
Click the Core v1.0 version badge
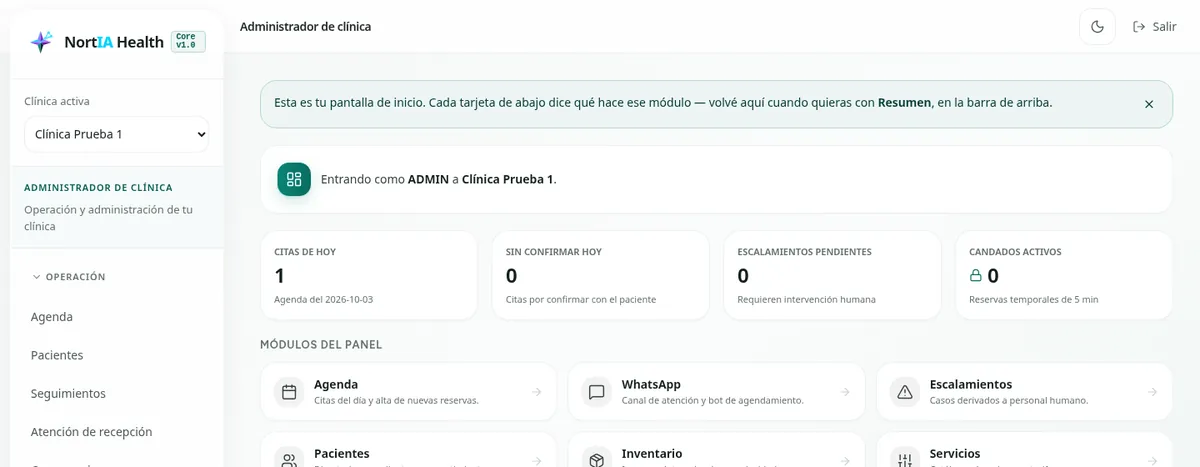[188, 41]
